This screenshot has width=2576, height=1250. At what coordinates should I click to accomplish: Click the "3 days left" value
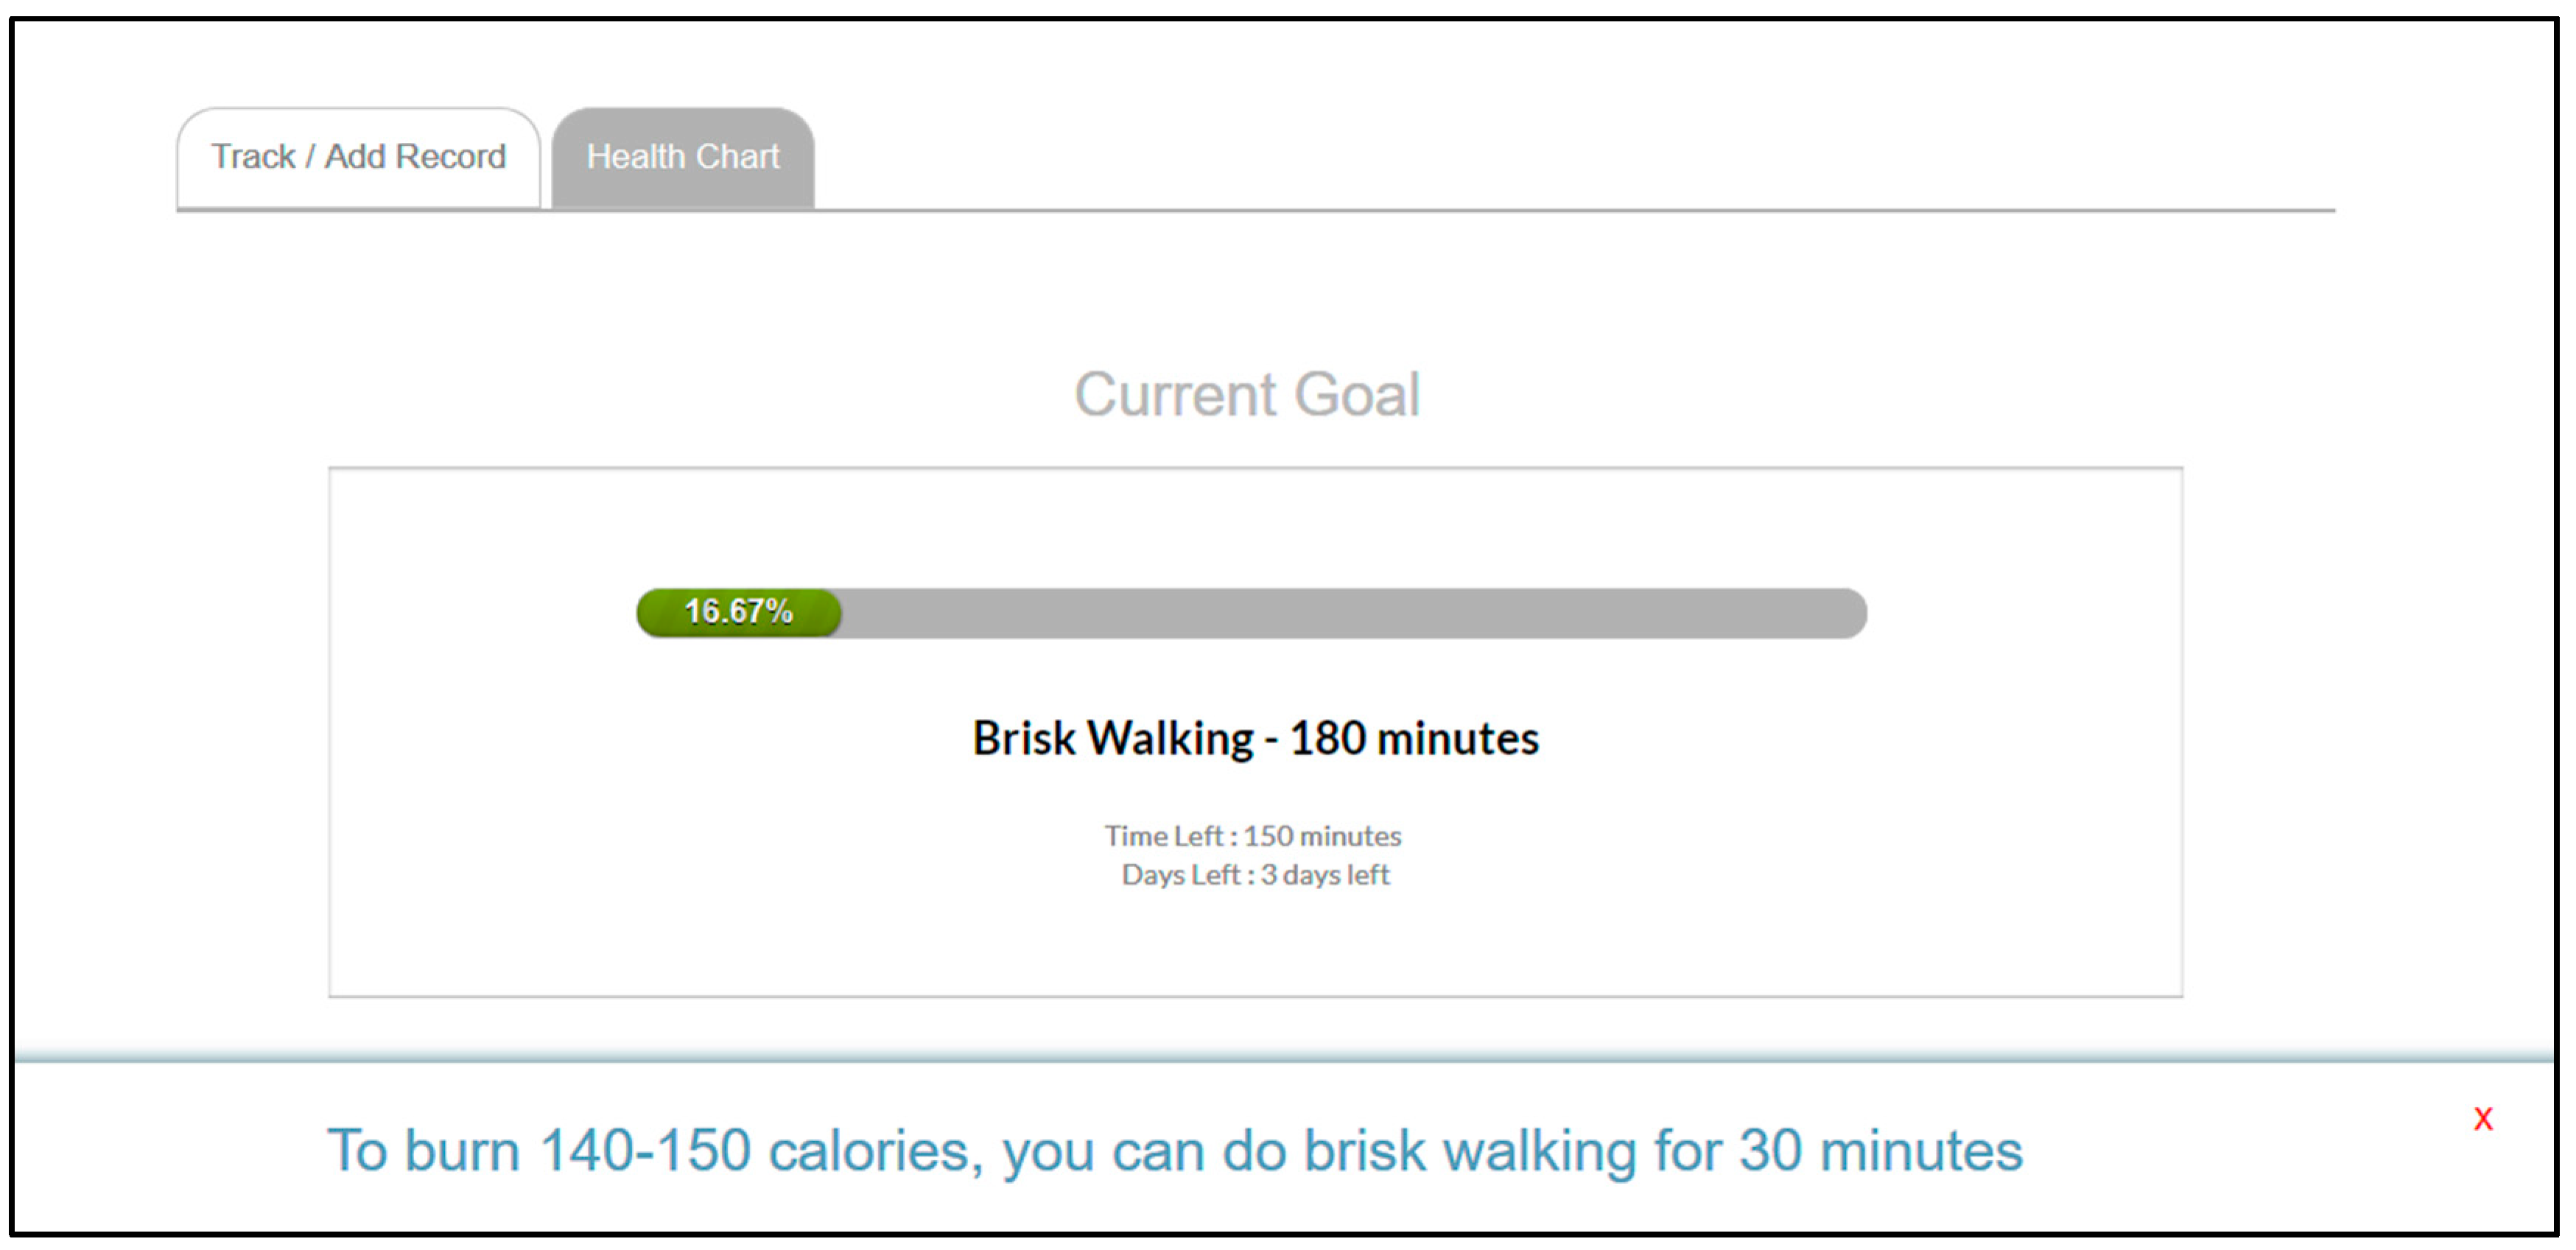pyautogui.click(x=1325, y=875)
